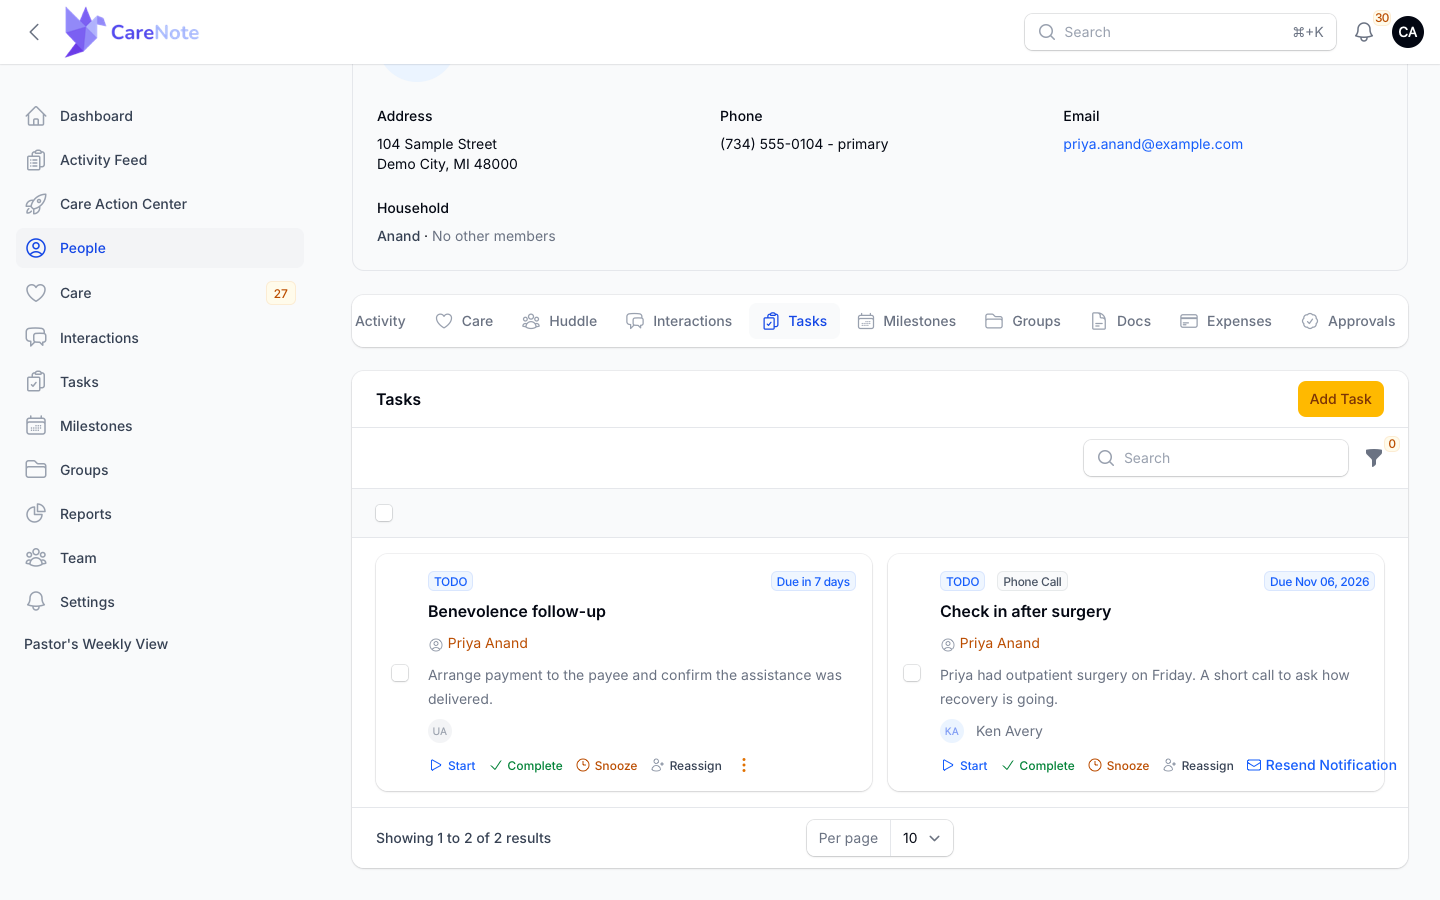The width and height of the screenshot is (1440, 900).
Task: Open the CA user avatar menu
Action: (1408, 32)
